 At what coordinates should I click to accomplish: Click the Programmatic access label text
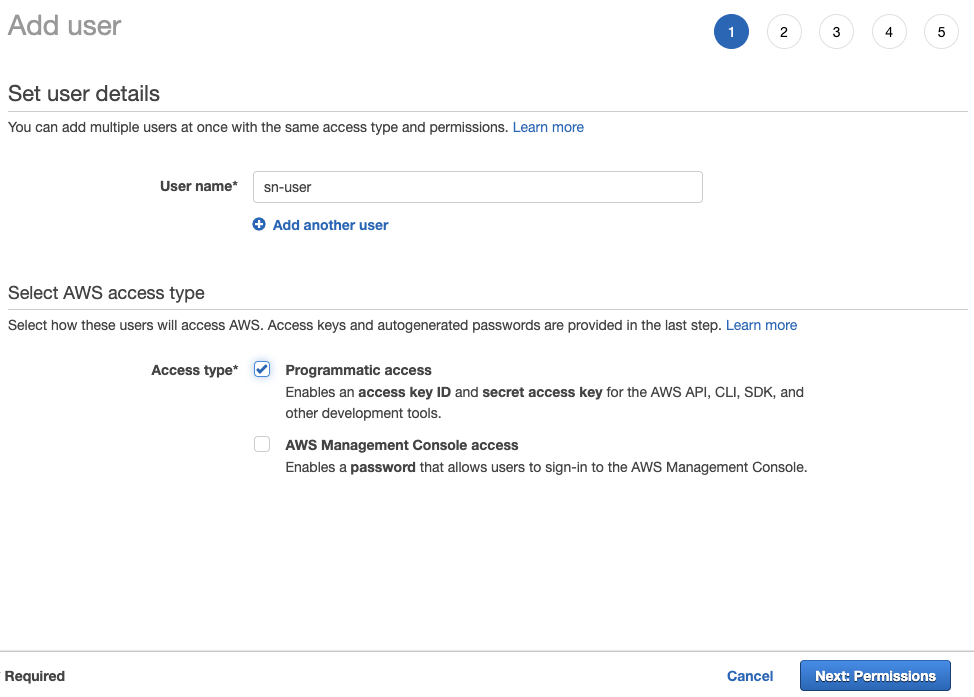[358, 370]
